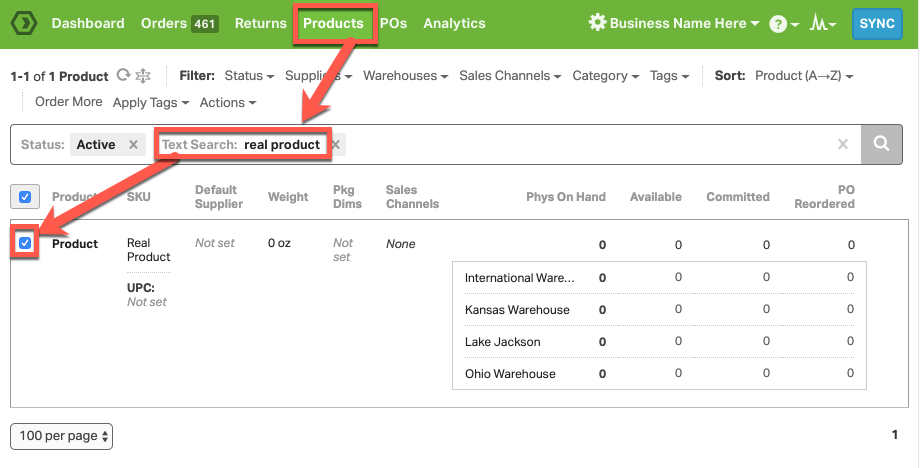Click the Weight column header
The height and width of the screenshot is (468, 920).
click(x=288, y=197)
